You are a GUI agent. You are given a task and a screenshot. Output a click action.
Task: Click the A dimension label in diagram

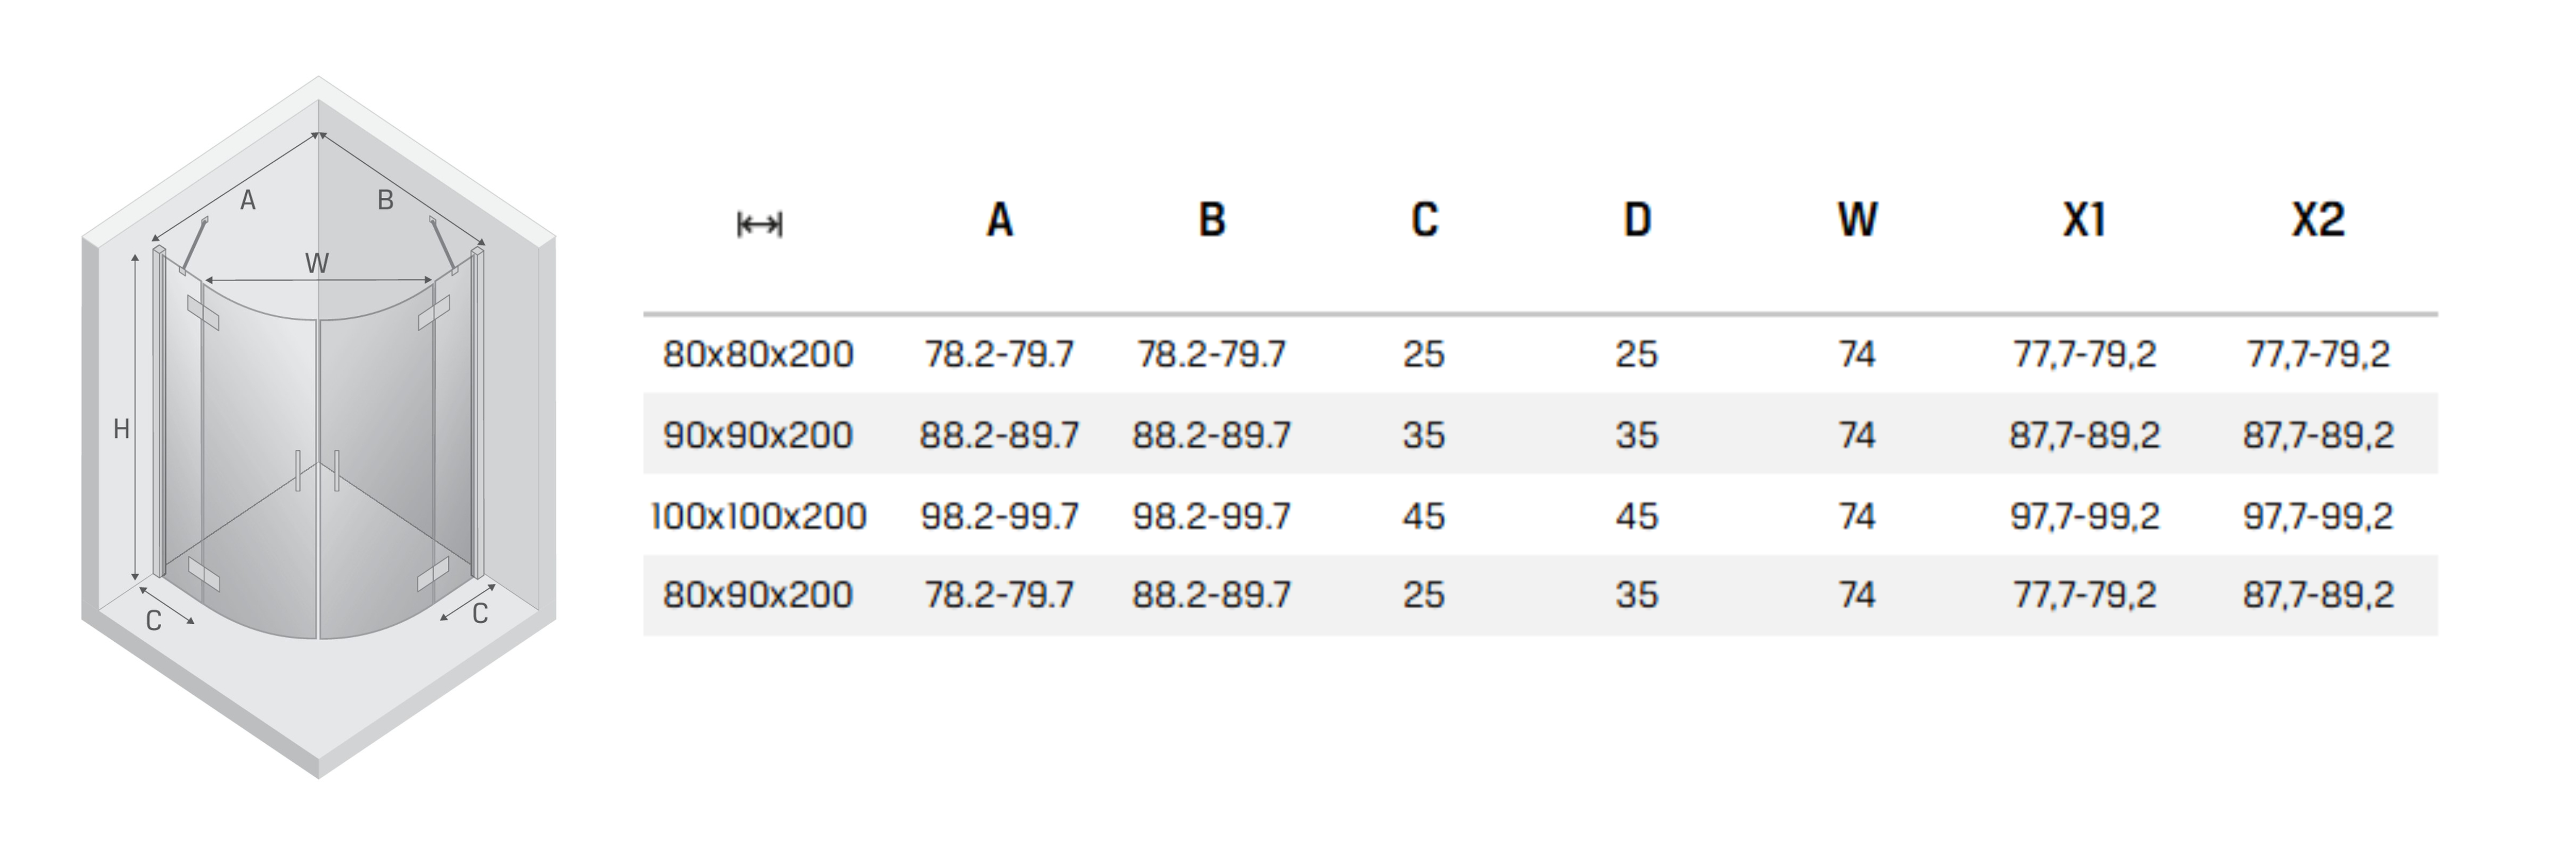coord(248,201)
